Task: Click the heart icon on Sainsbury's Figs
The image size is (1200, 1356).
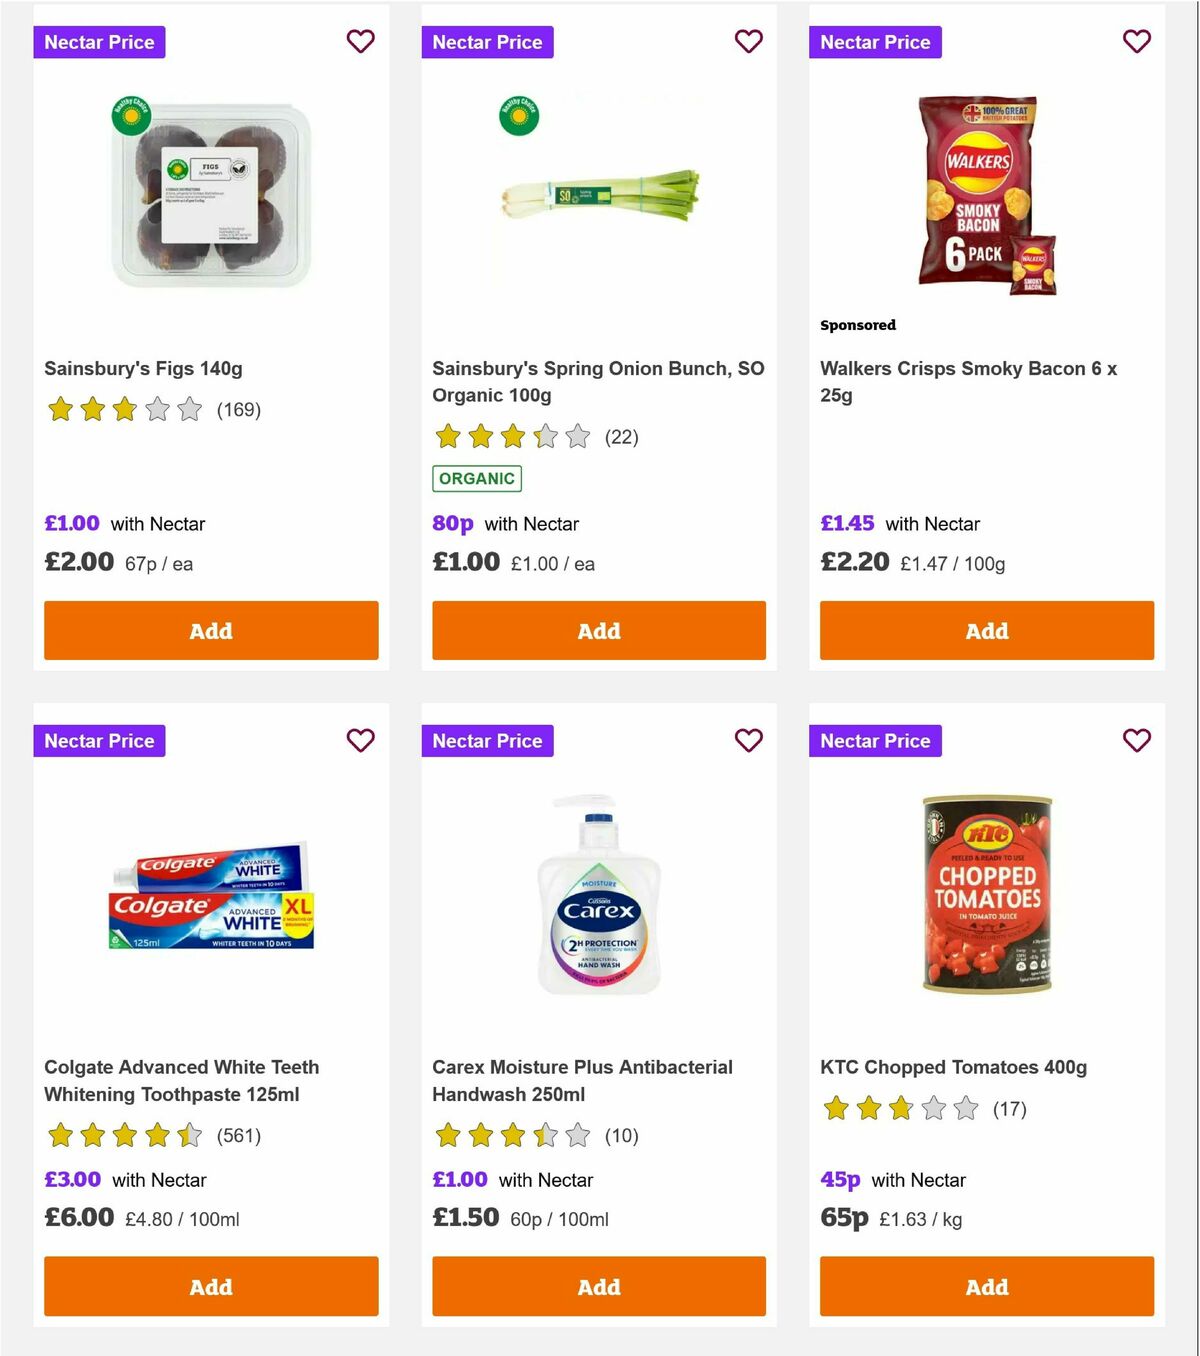Action: [x=360, y=41]
